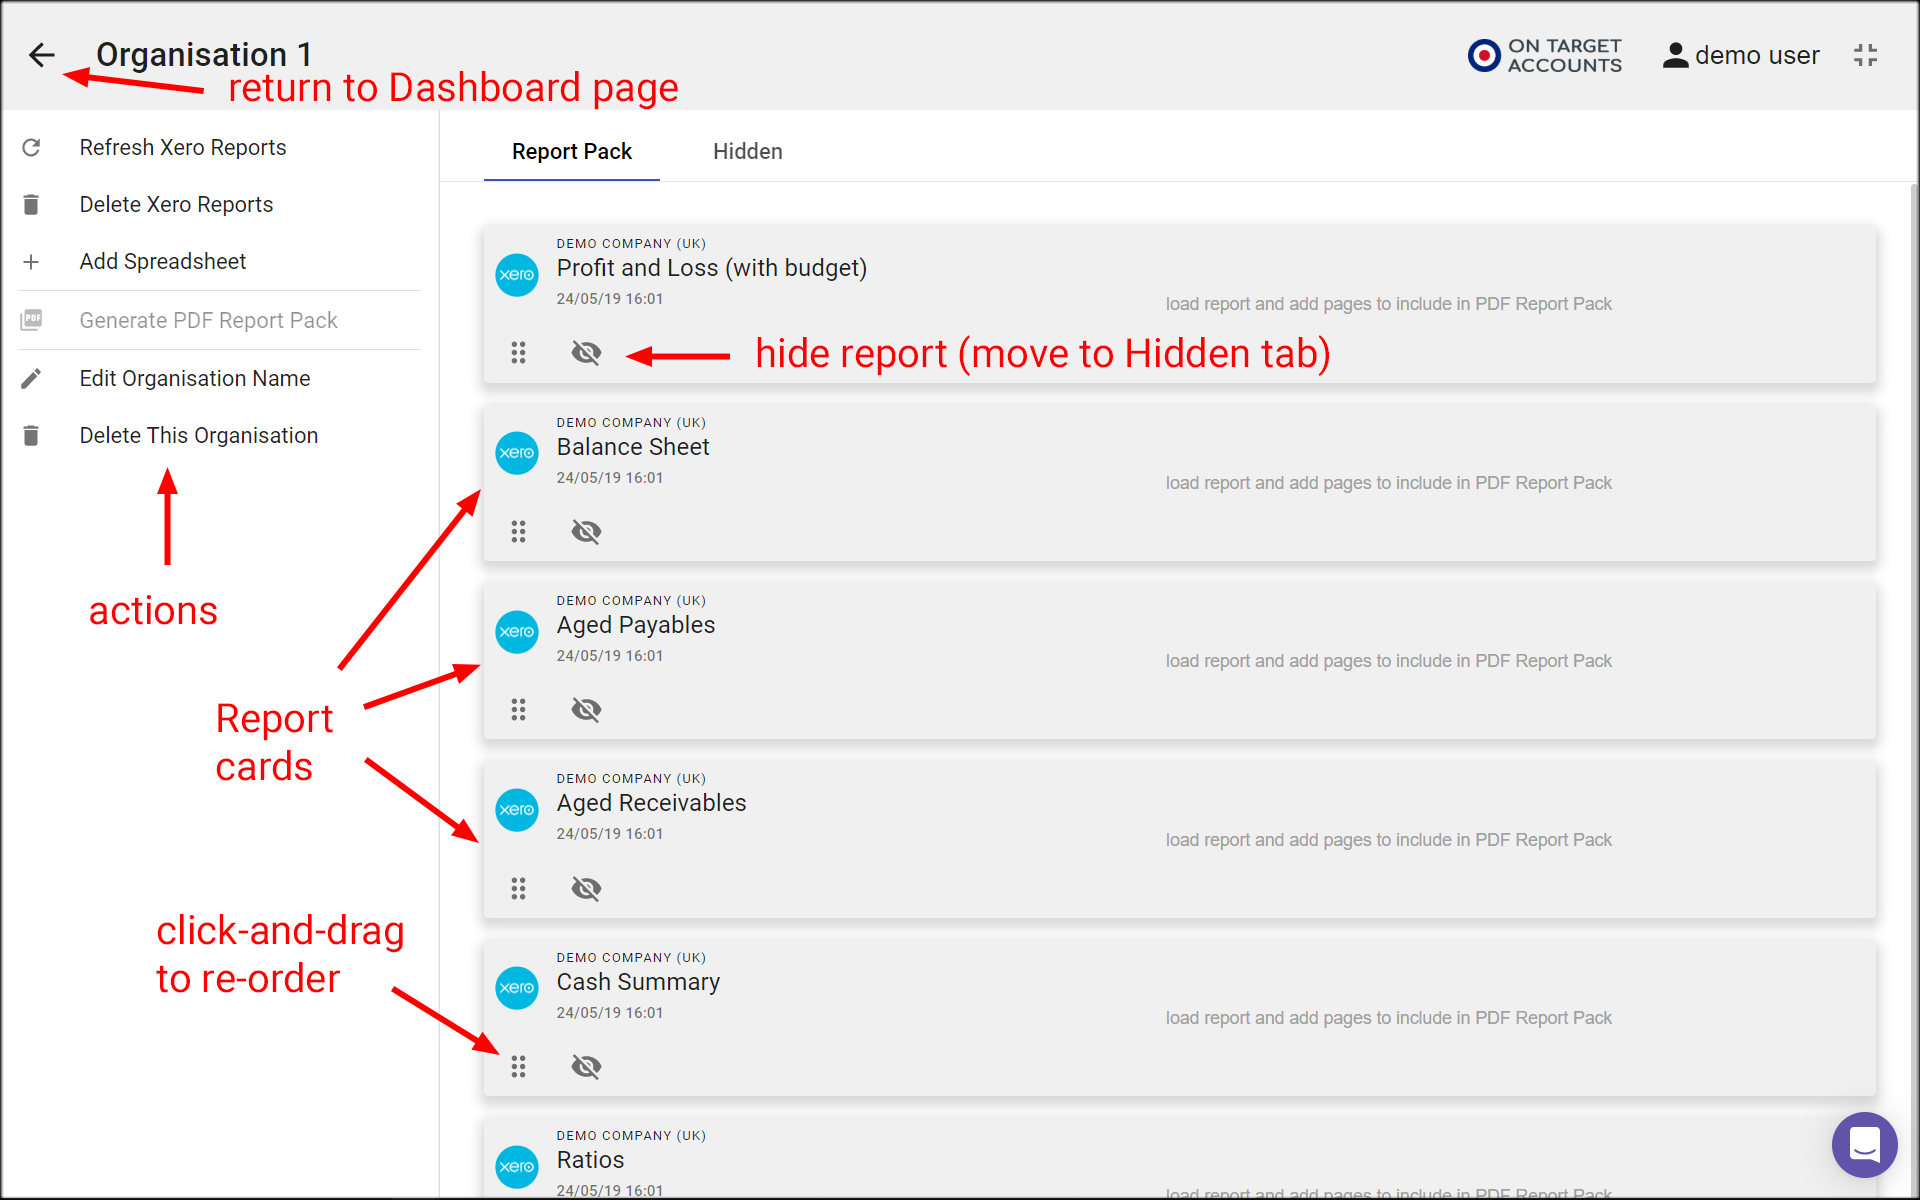Click load report hint on Aged Payables card
This screenshot has width=1920, height=1200.
point(1388,661)
